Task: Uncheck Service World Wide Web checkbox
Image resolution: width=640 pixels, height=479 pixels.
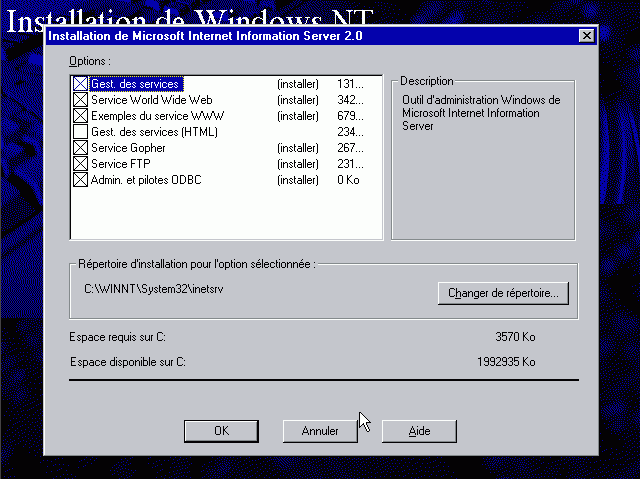Action: coord(80,100)
